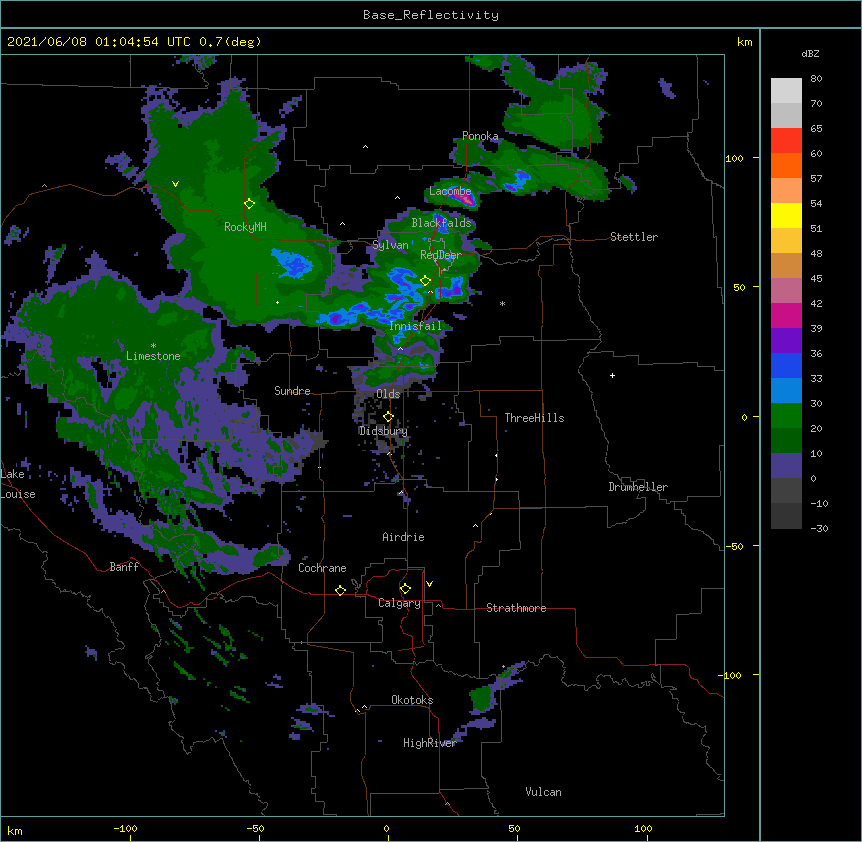
Task: Select the slate purple 0-10 dBZ legend swatch
Action: (786, 466)
